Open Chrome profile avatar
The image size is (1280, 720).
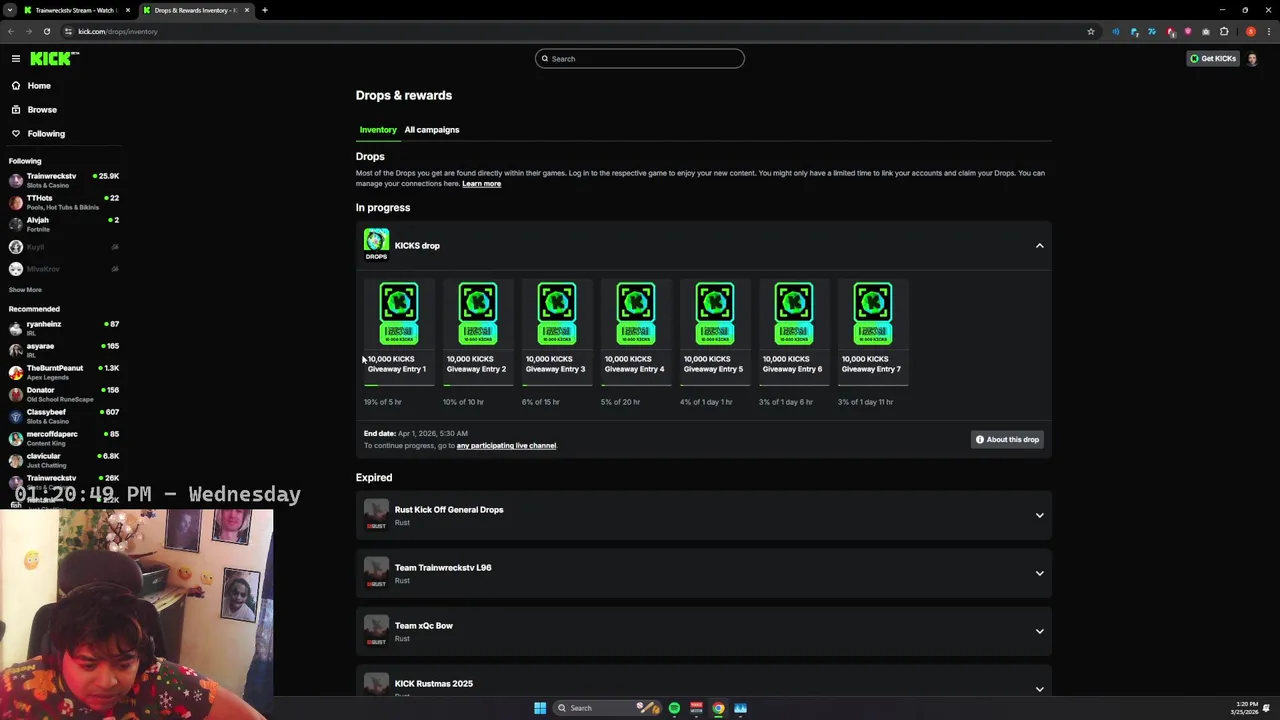pos(1251,31)
